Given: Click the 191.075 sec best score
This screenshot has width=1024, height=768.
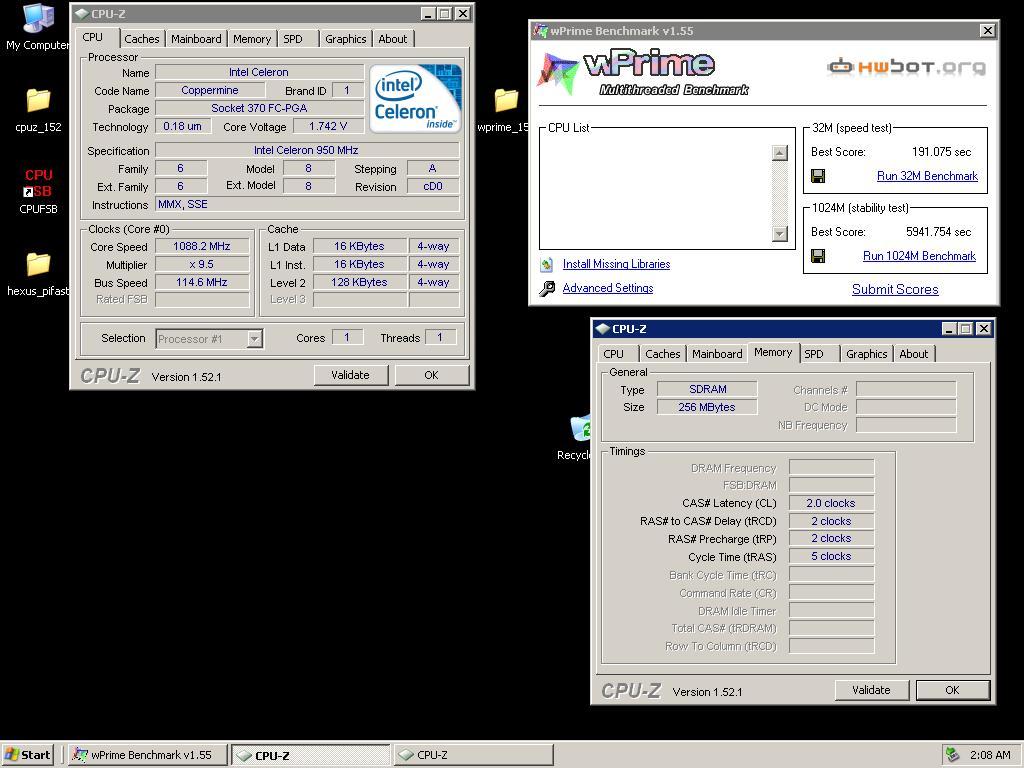Looking at the screenshot, I should pos(941,152).
